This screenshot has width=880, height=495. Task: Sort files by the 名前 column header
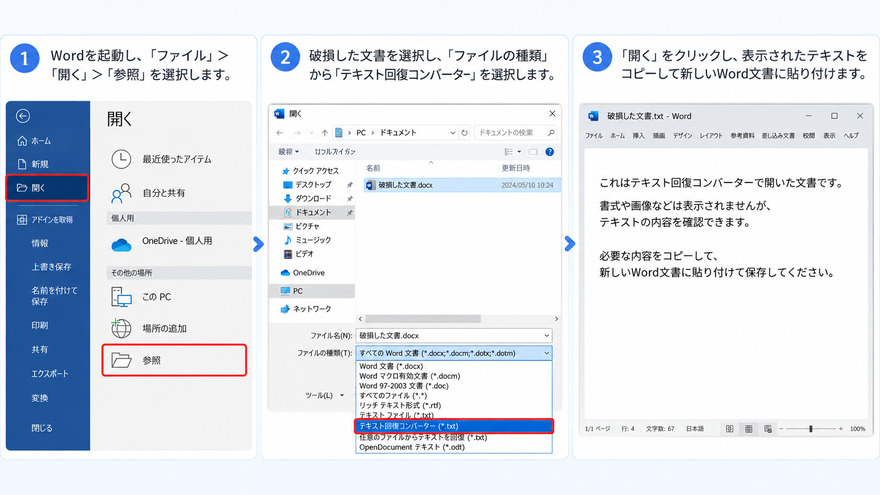pos(373,168)
